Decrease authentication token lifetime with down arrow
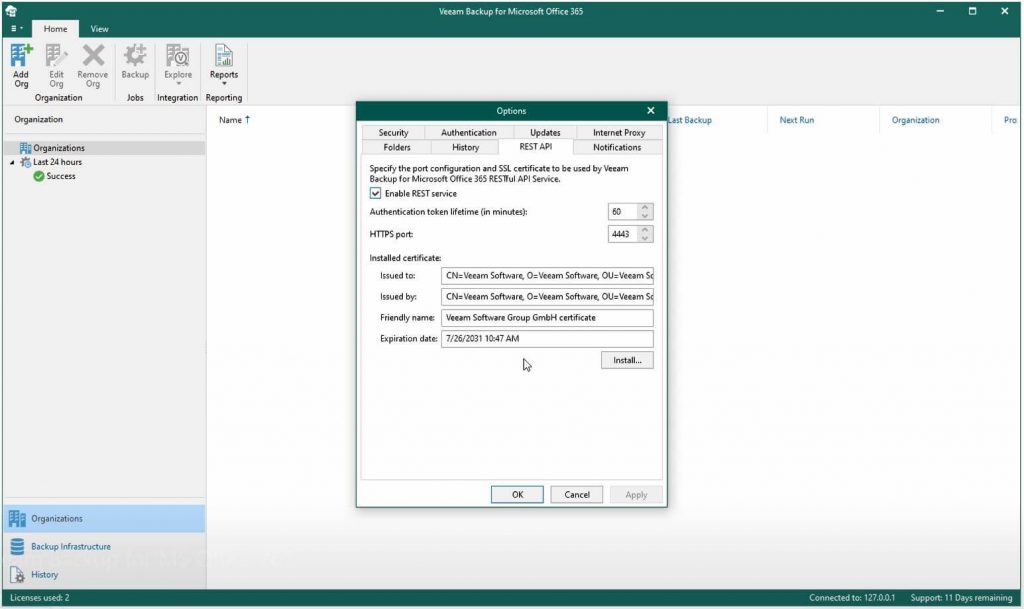This screenshot has height=609, width=1024. coord(645,216)
